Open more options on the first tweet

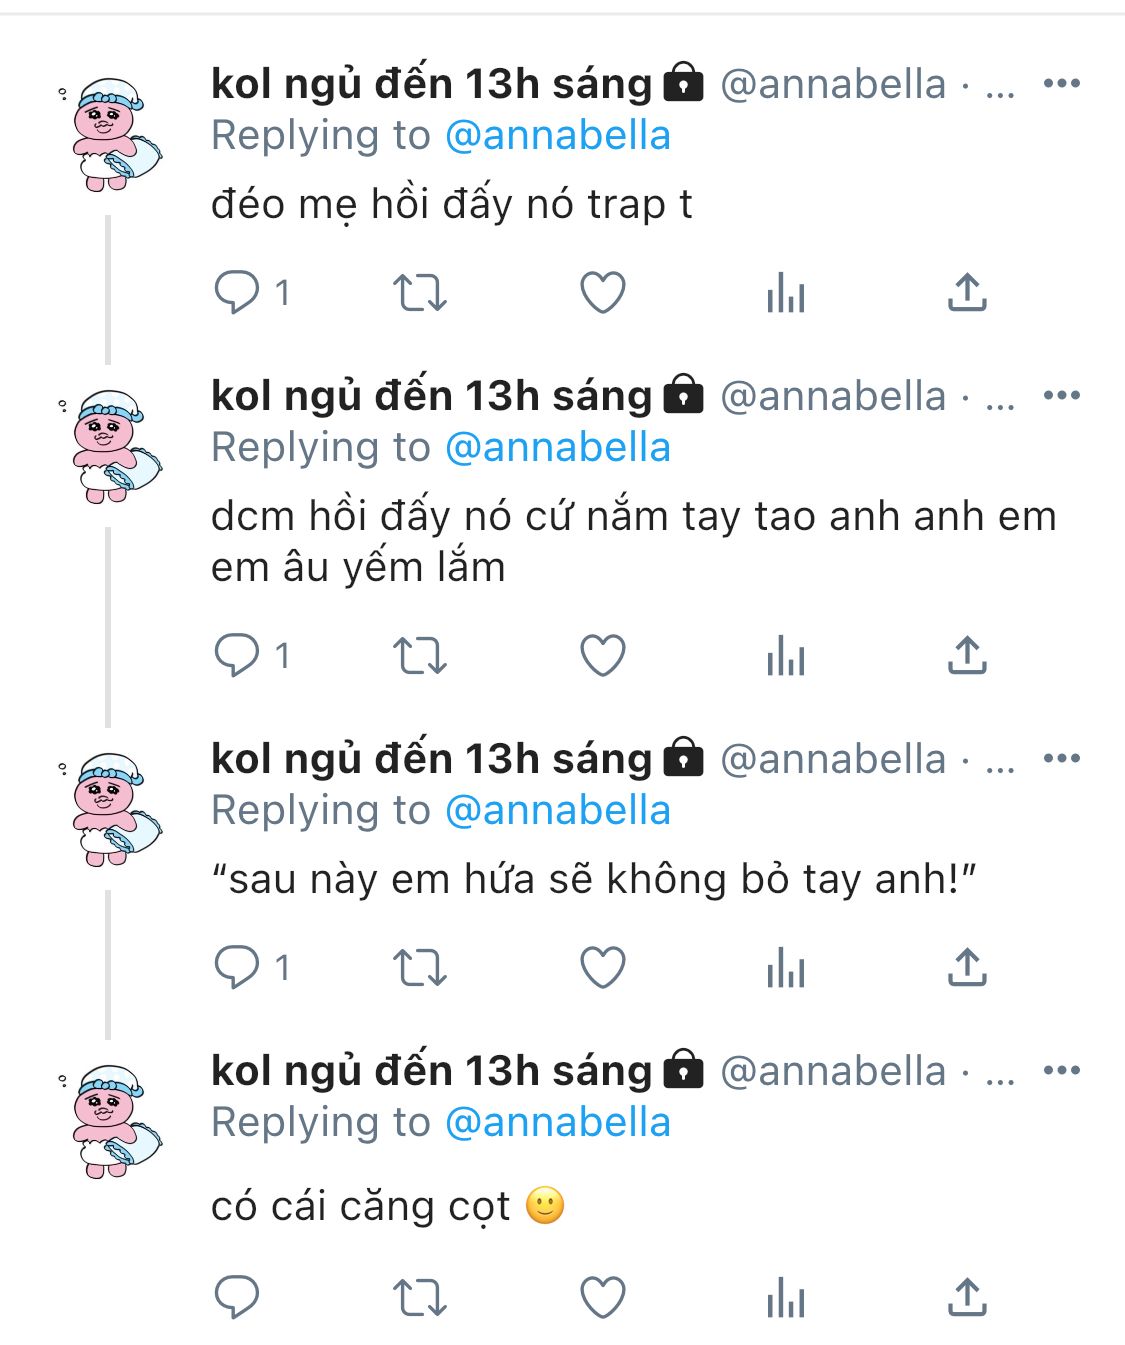click(1061, 84)
